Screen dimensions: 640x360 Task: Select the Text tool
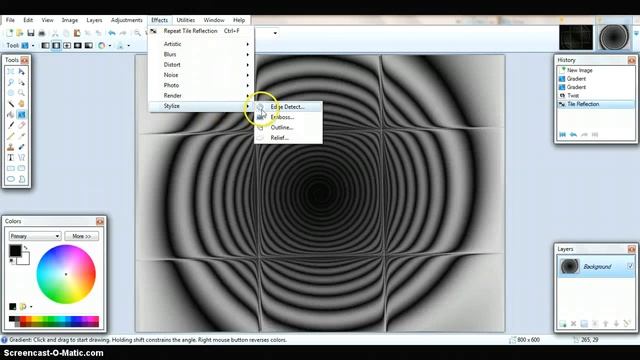[11, 158]
